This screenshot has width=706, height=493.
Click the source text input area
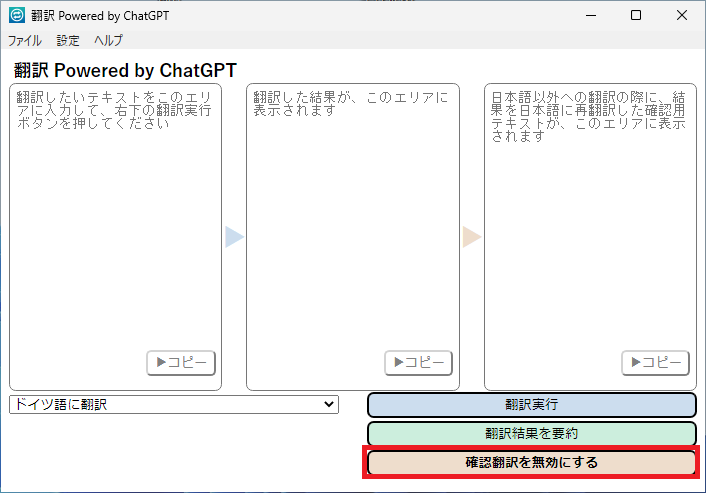(115, 237)
